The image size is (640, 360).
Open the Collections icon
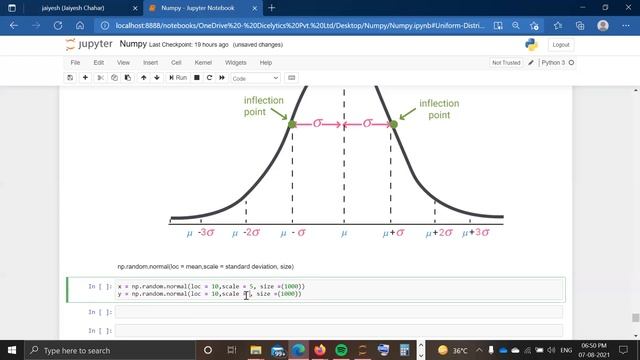580,25
